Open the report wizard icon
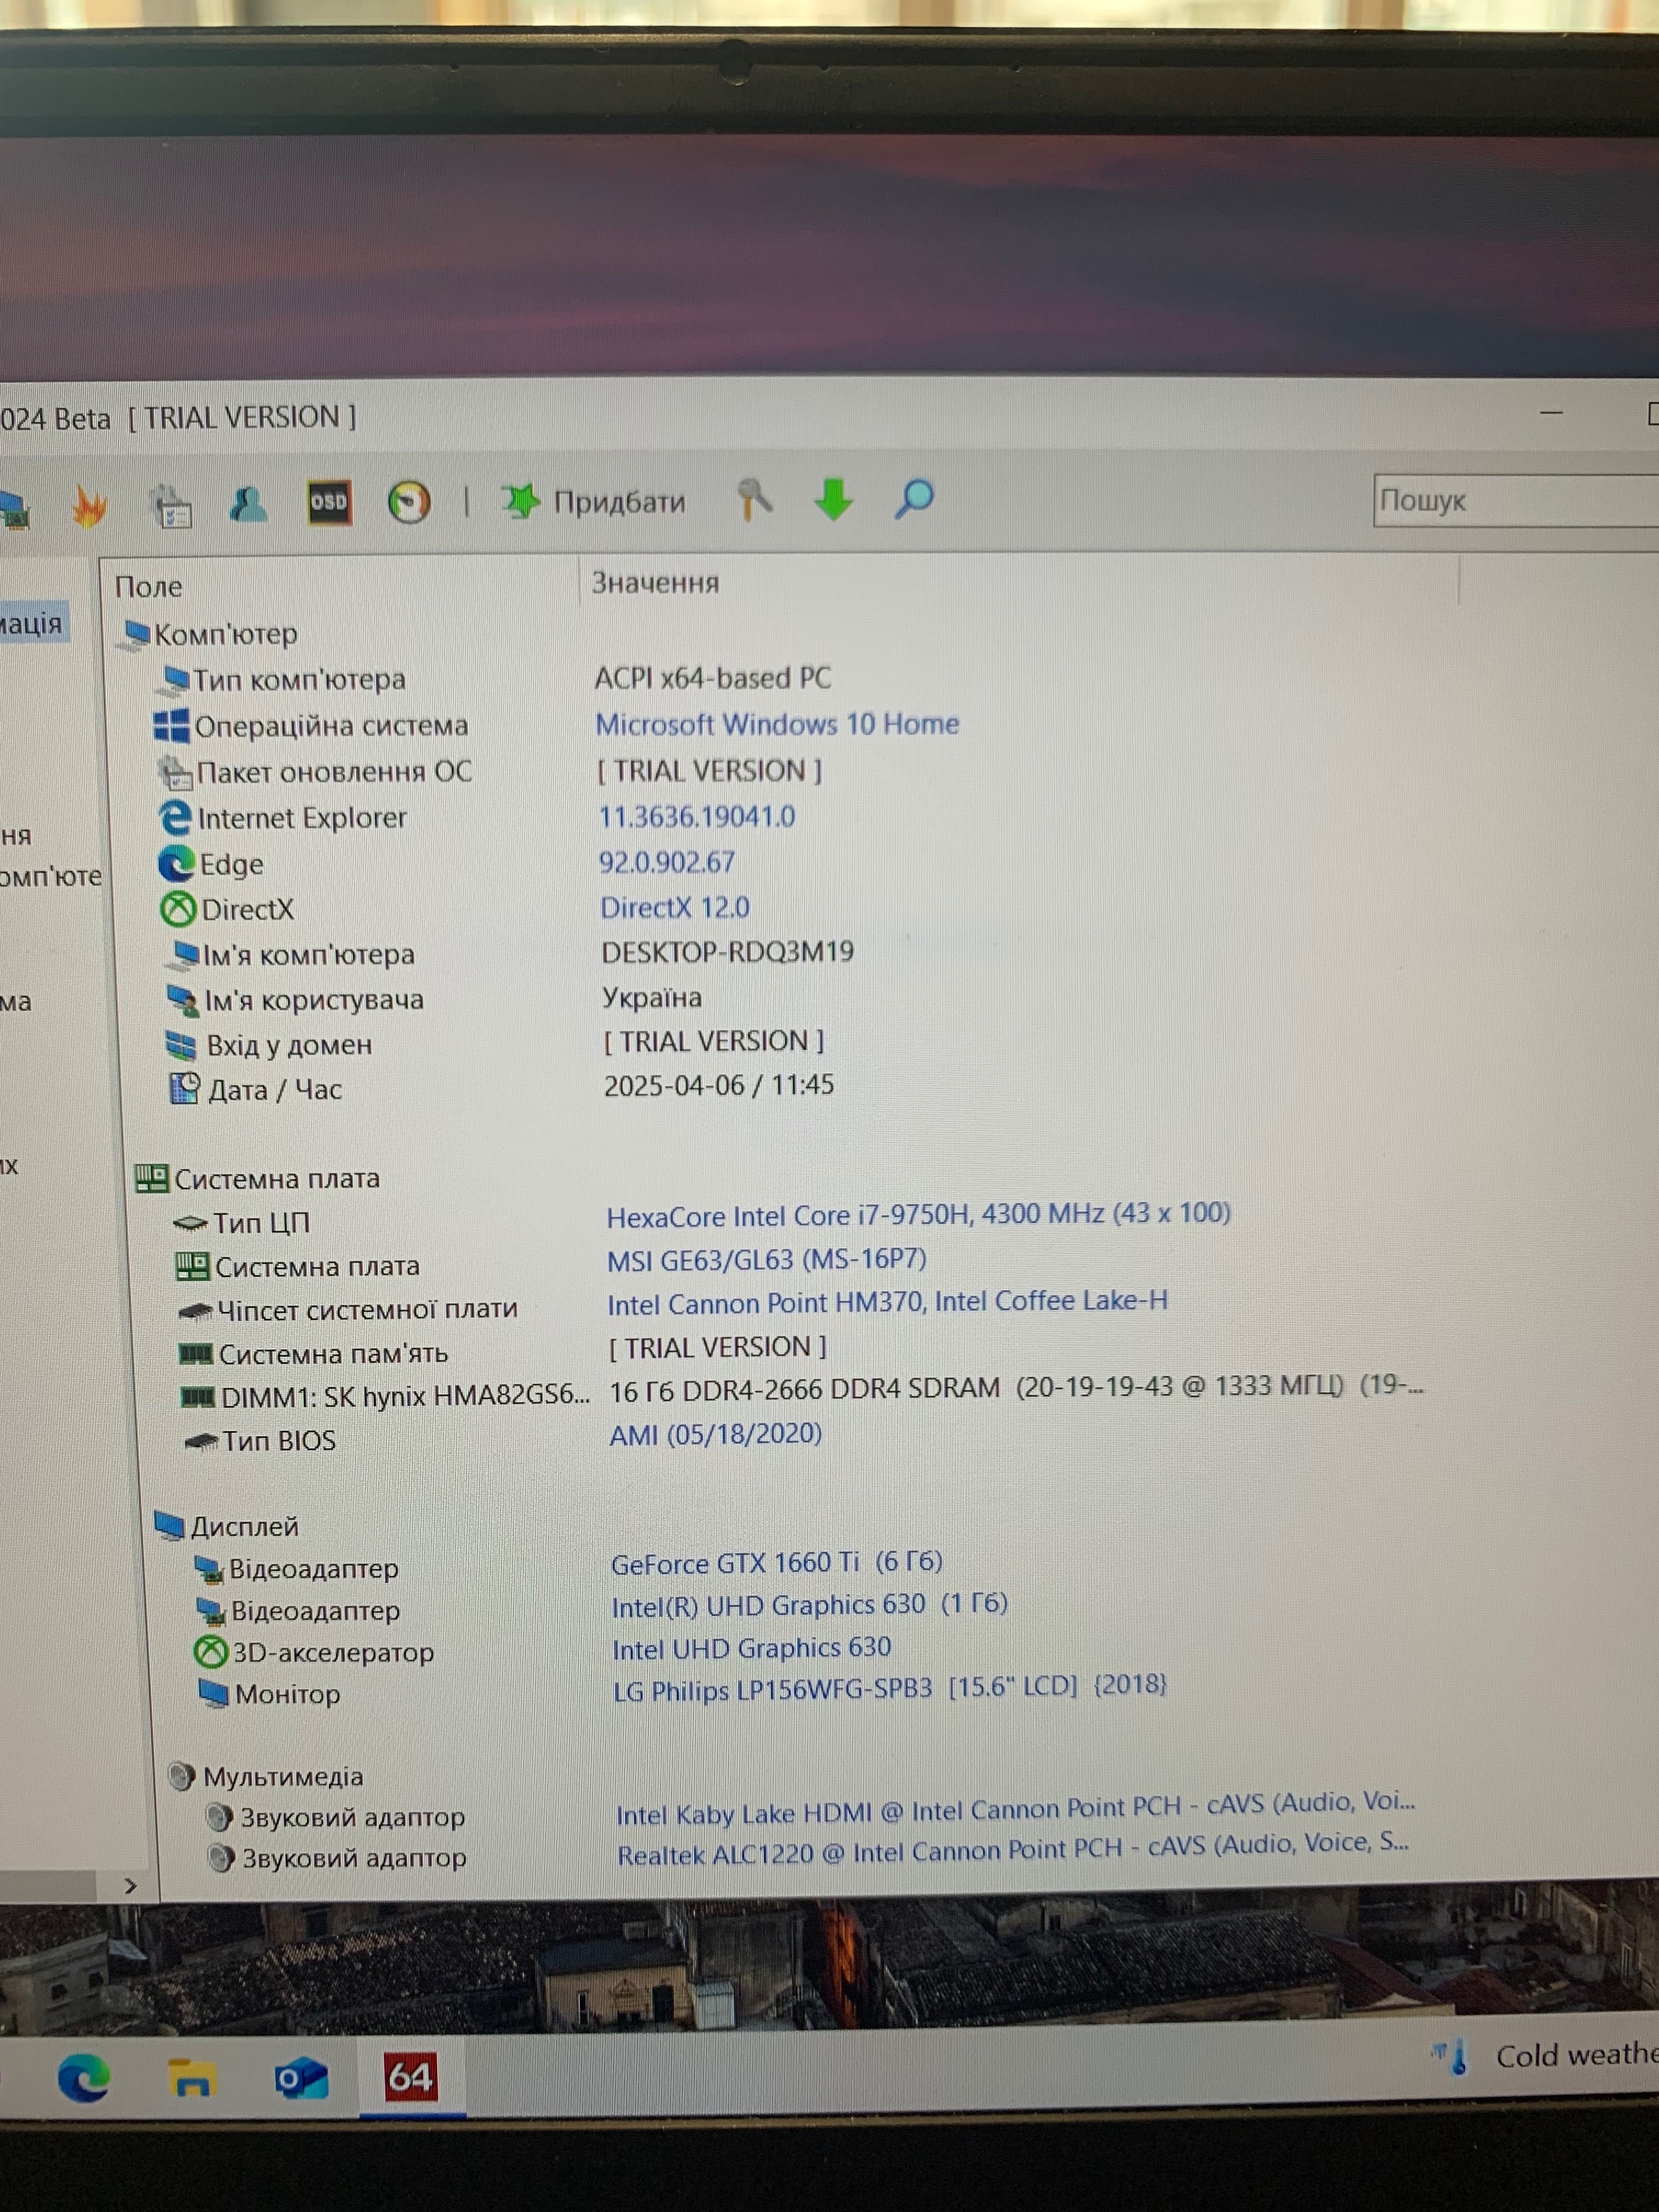 [x=172, y=506]
